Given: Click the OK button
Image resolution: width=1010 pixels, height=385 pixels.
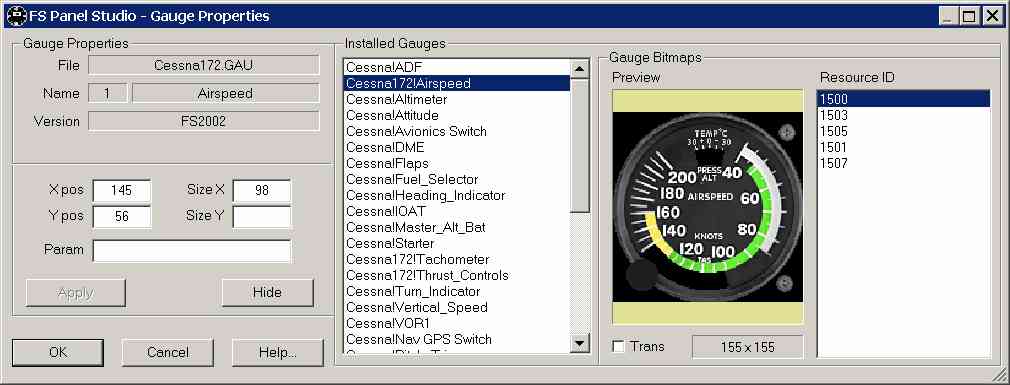Looking at the screenshot, I should click(57, 352).
